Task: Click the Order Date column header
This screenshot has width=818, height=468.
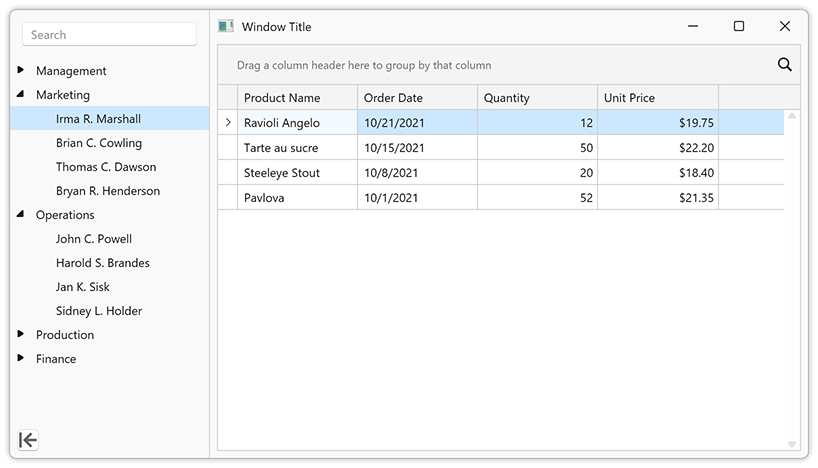Action: [417, 98]
